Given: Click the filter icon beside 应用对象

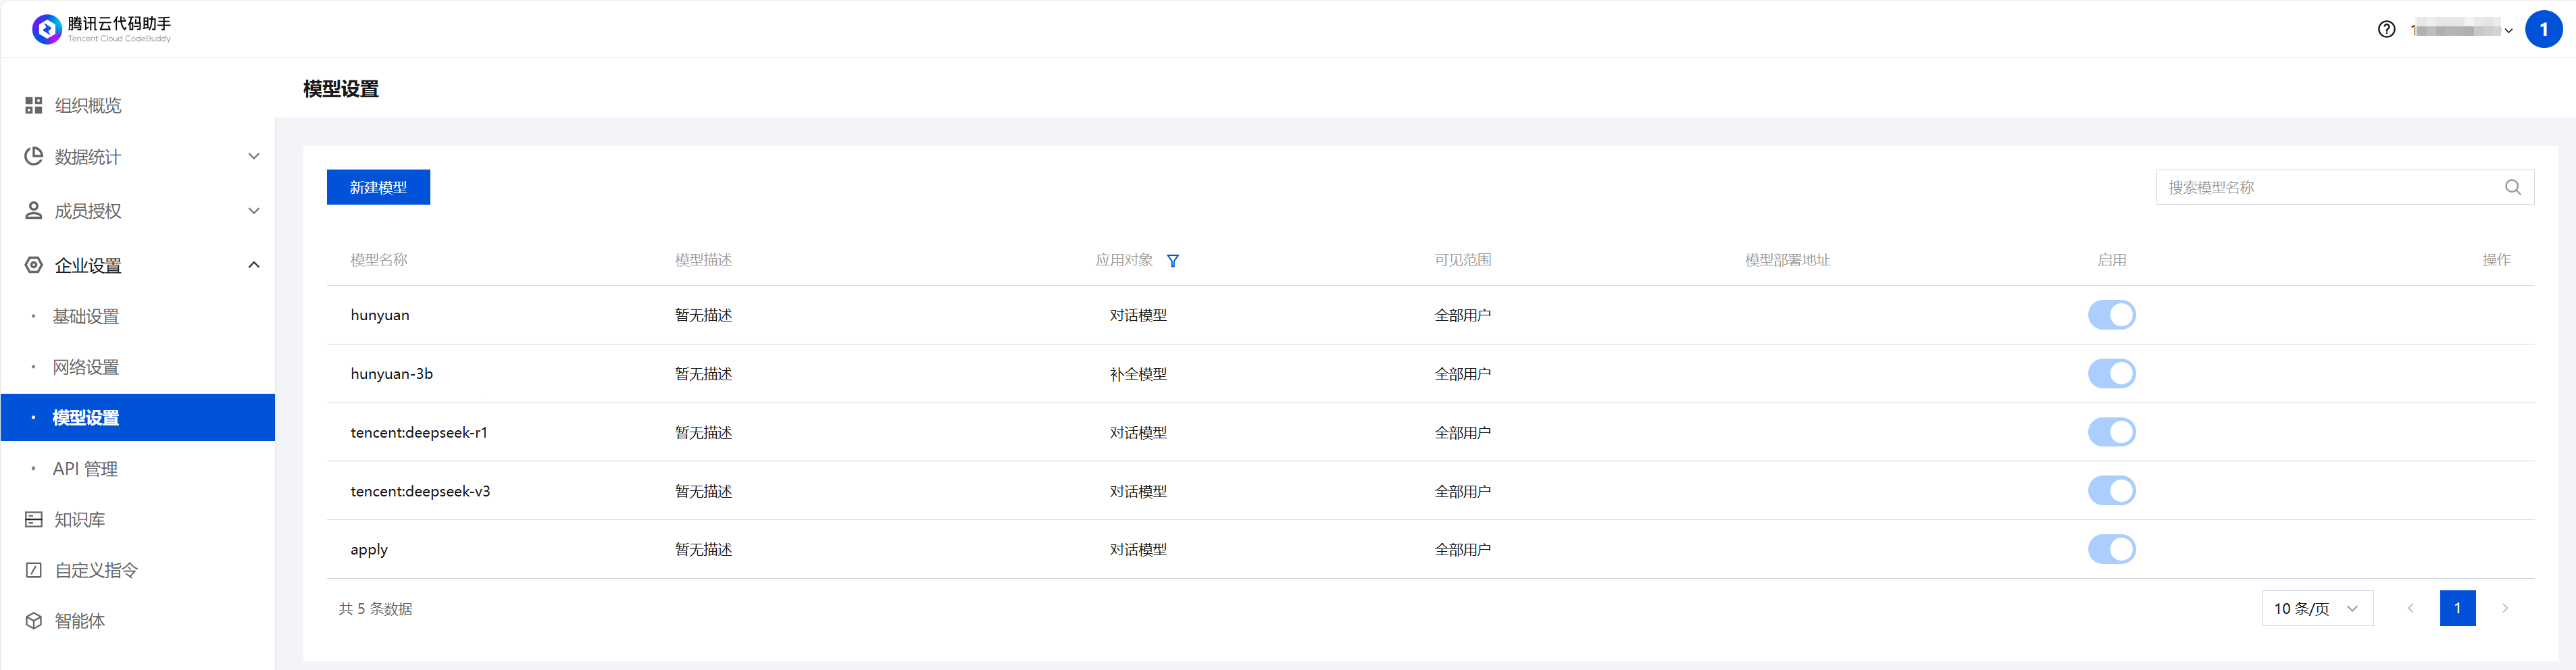Looking at the screenshot, I should pyautogui.click(x=1173, y=261).
